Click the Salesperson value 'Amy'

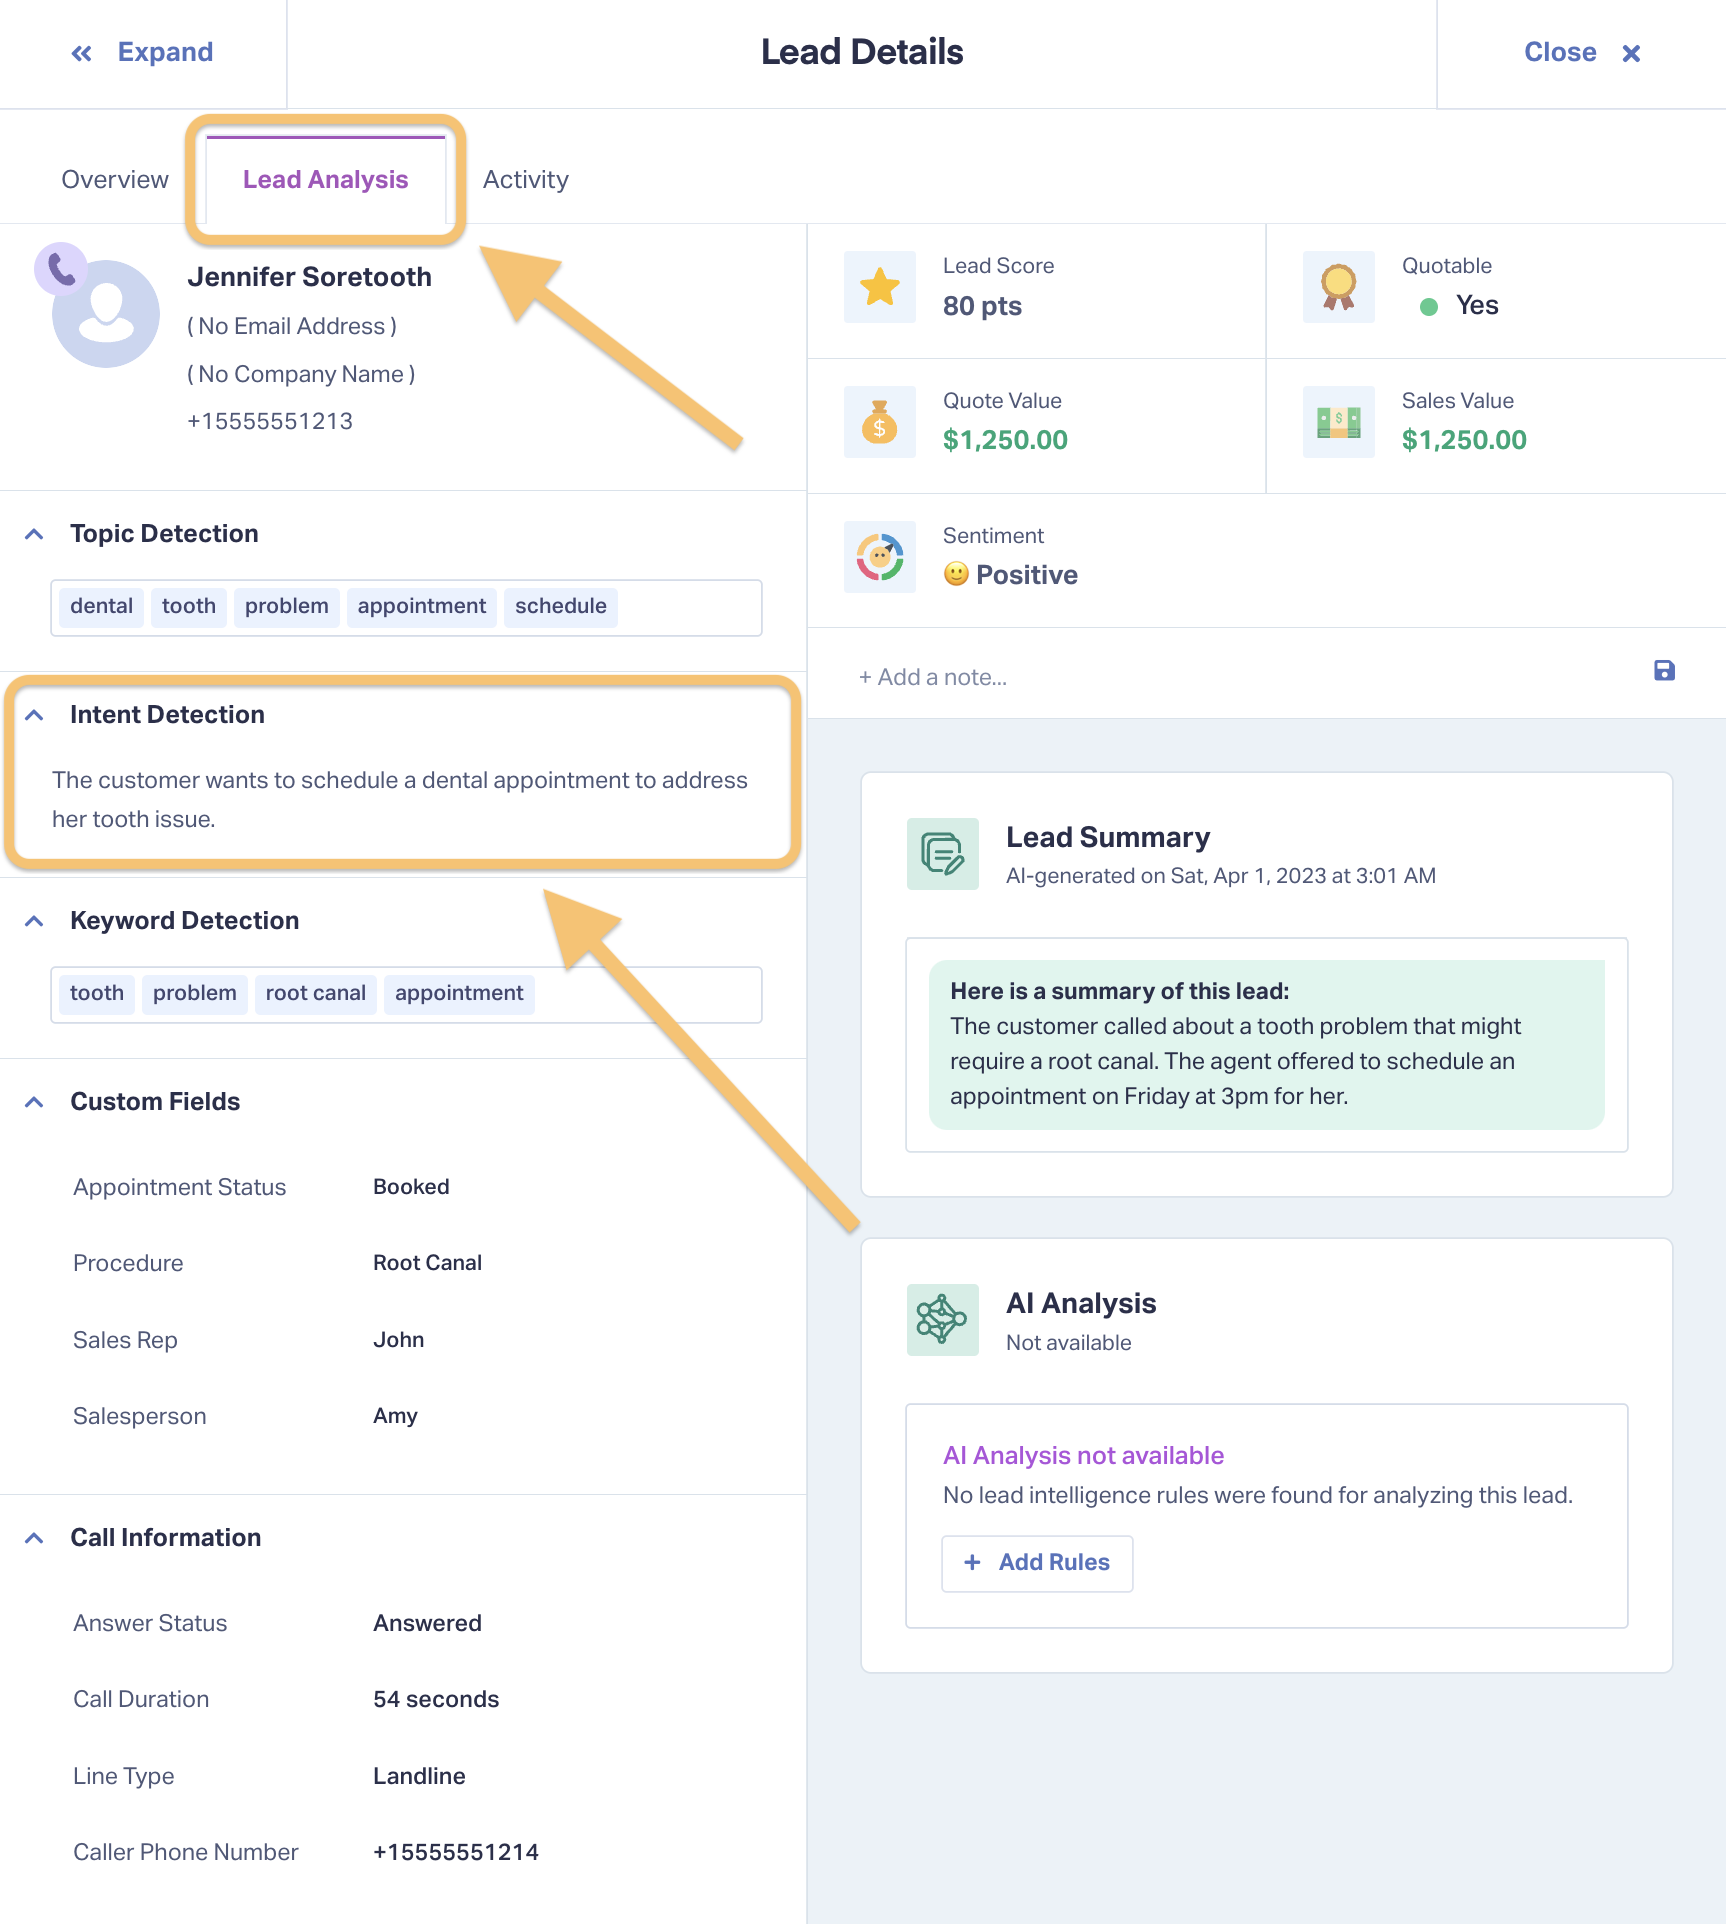point(395,1416)
